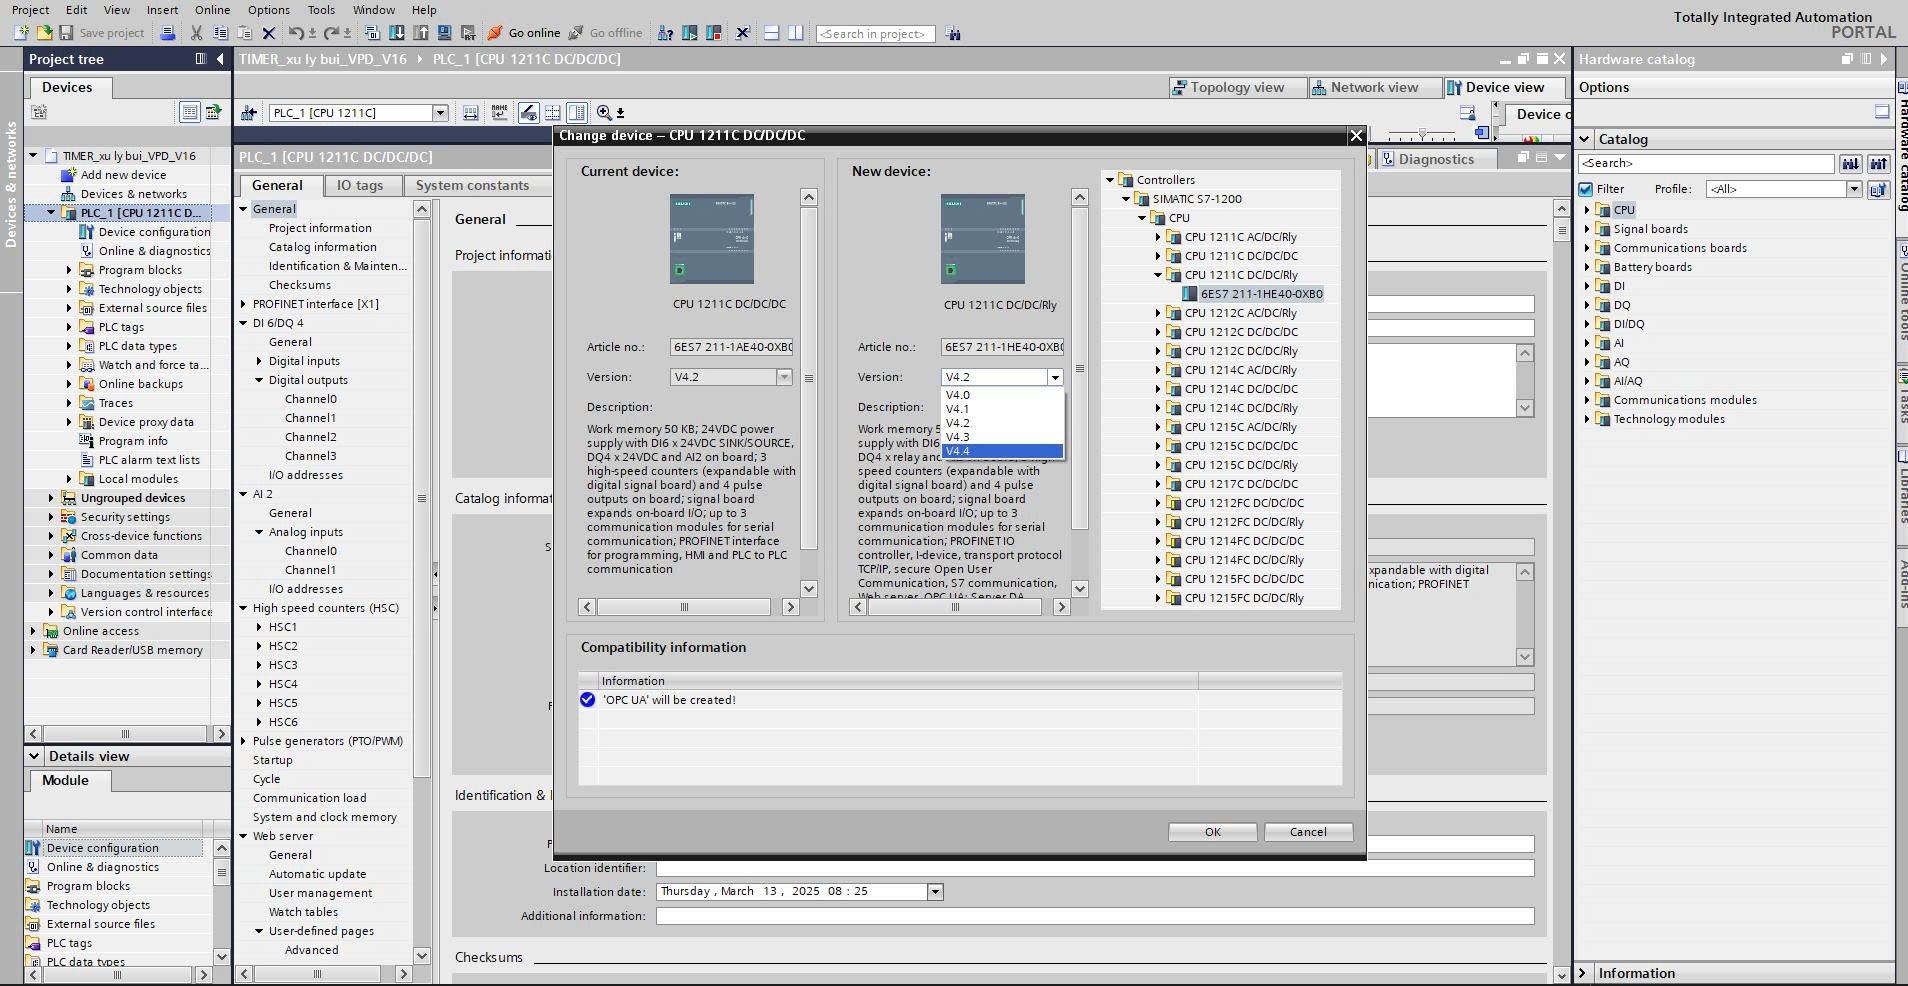Click the Save project button
1908x986 pixels.
[101, 33]
